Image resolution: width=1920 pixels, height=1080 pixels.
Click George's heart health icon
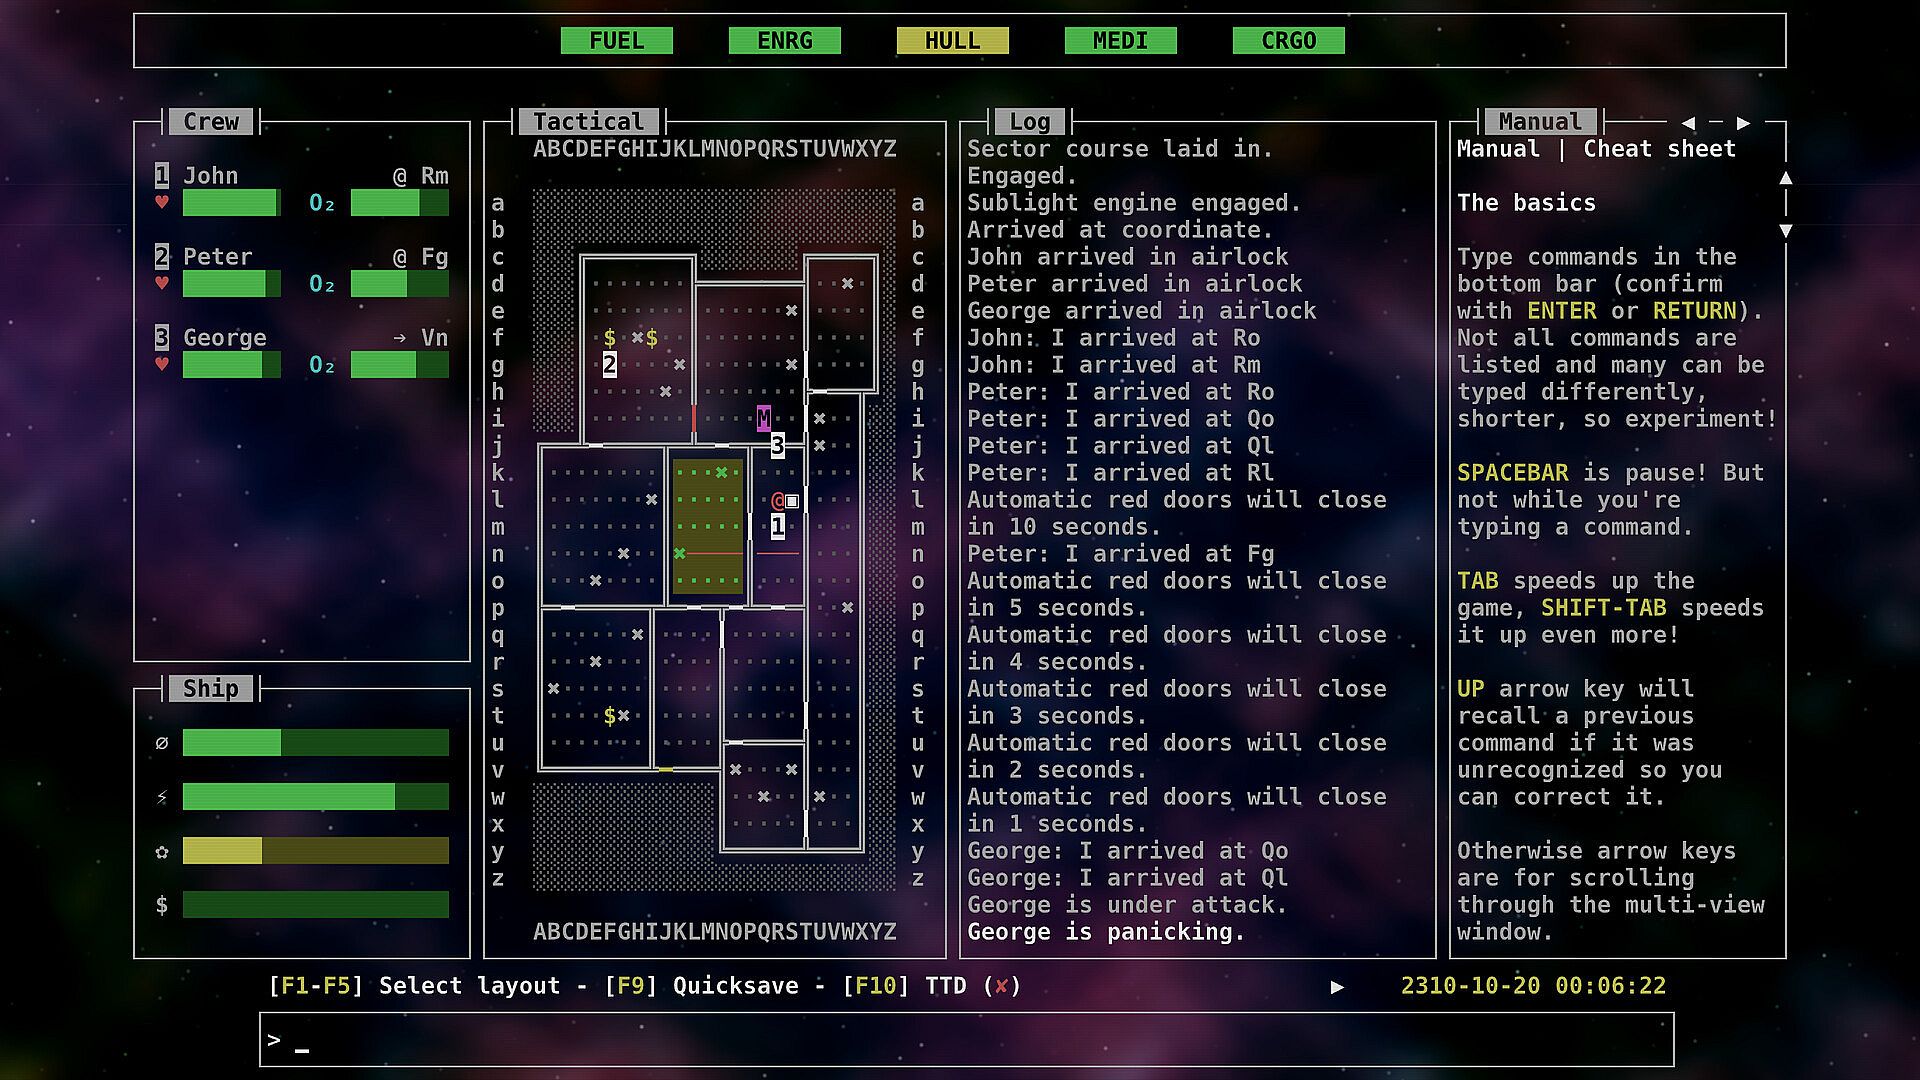pos(162,364)
